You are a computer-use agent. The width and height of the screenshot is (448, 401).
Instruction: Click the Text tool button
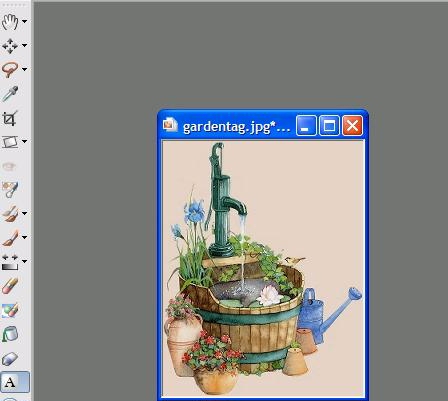pyautogui.click(x=15, y=382)
